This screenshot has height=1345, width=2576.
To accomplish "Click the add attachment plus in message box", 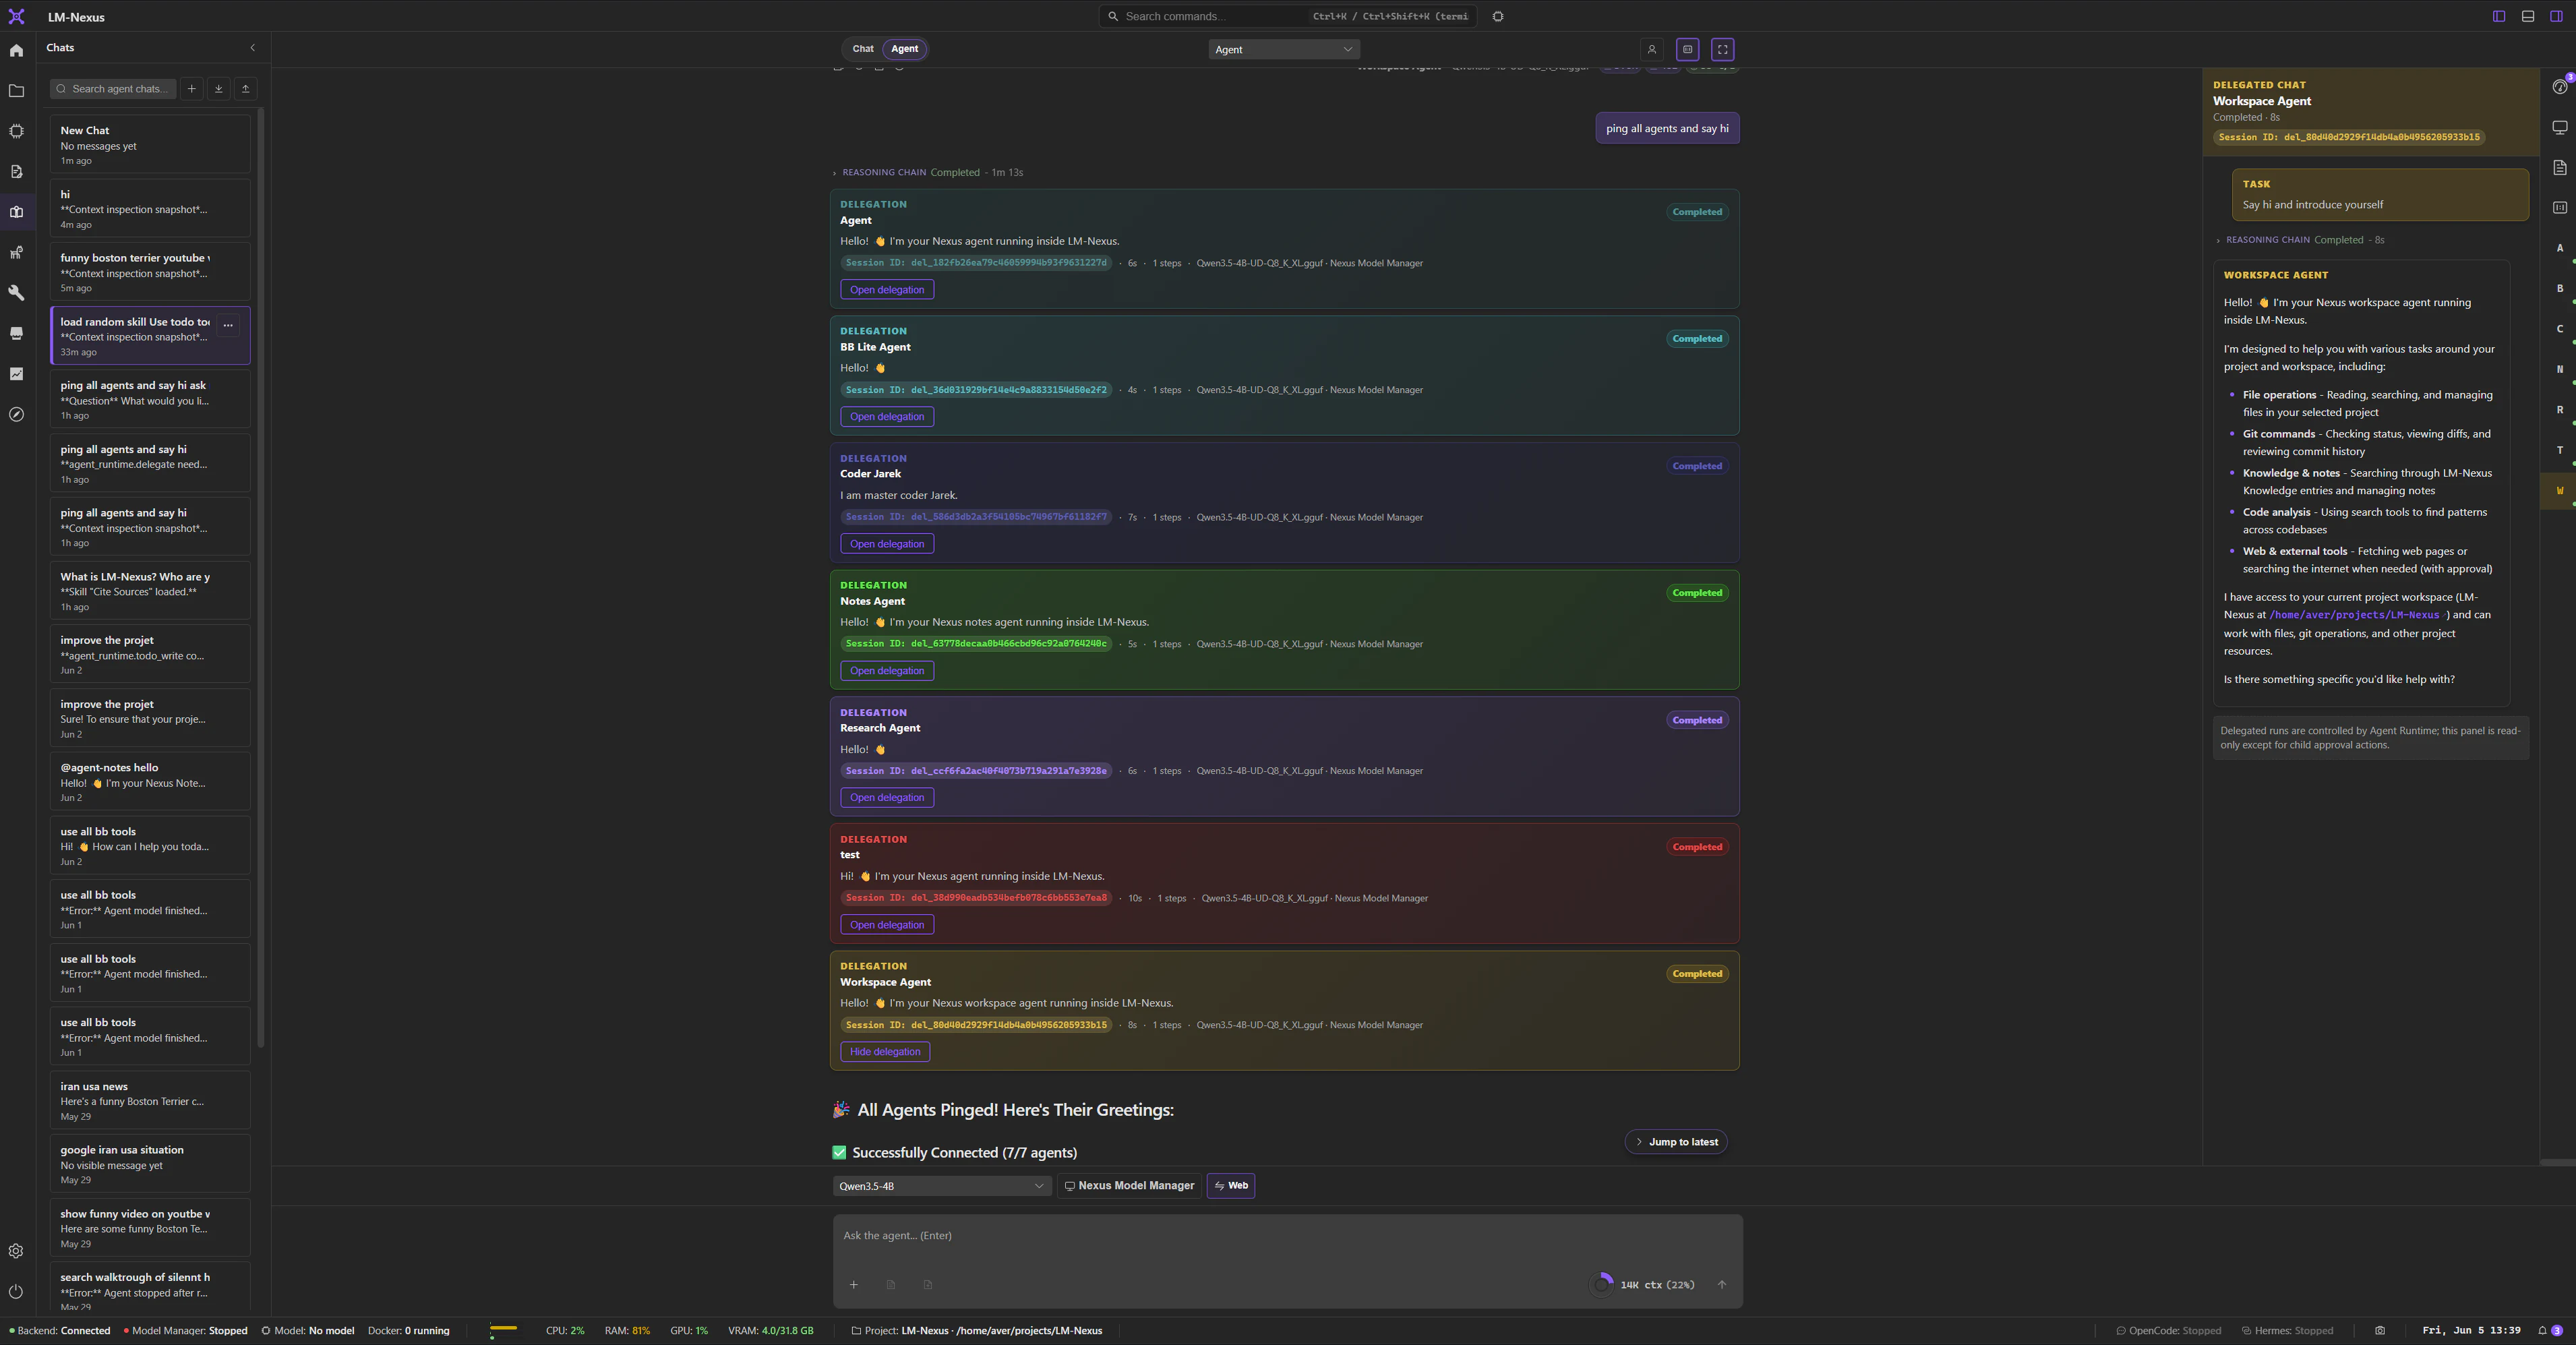I will click(x=854, y=1285).
